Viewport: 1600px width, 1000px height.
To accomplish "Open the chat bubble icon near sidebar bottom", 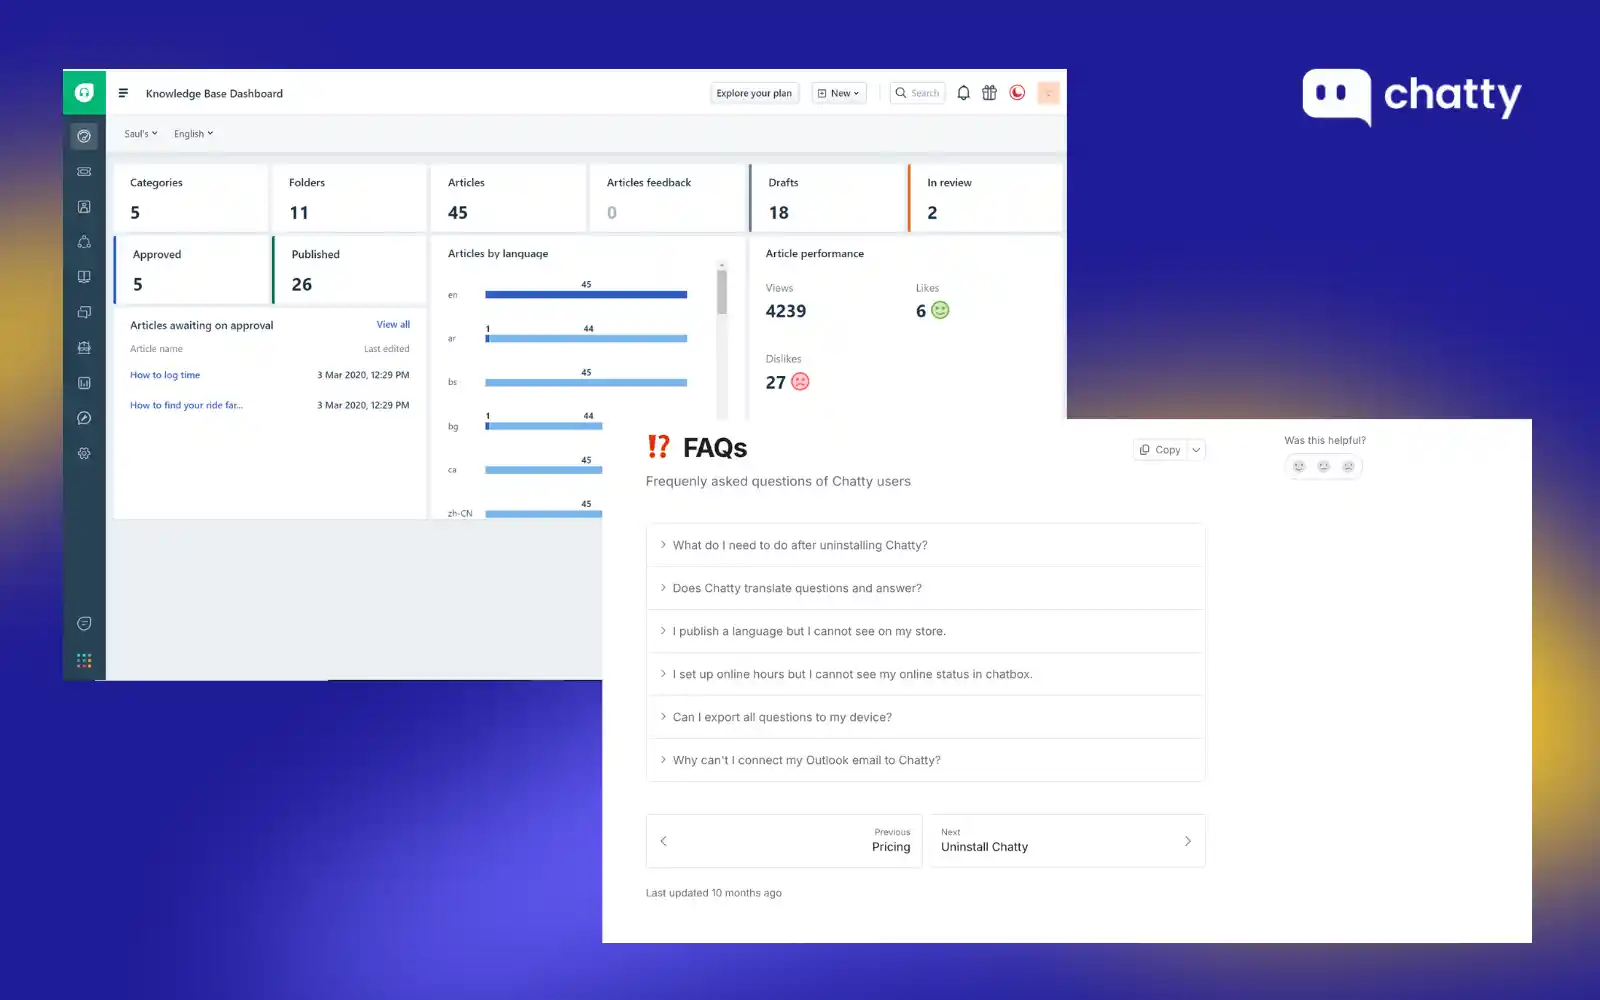I will click(84, 624).
